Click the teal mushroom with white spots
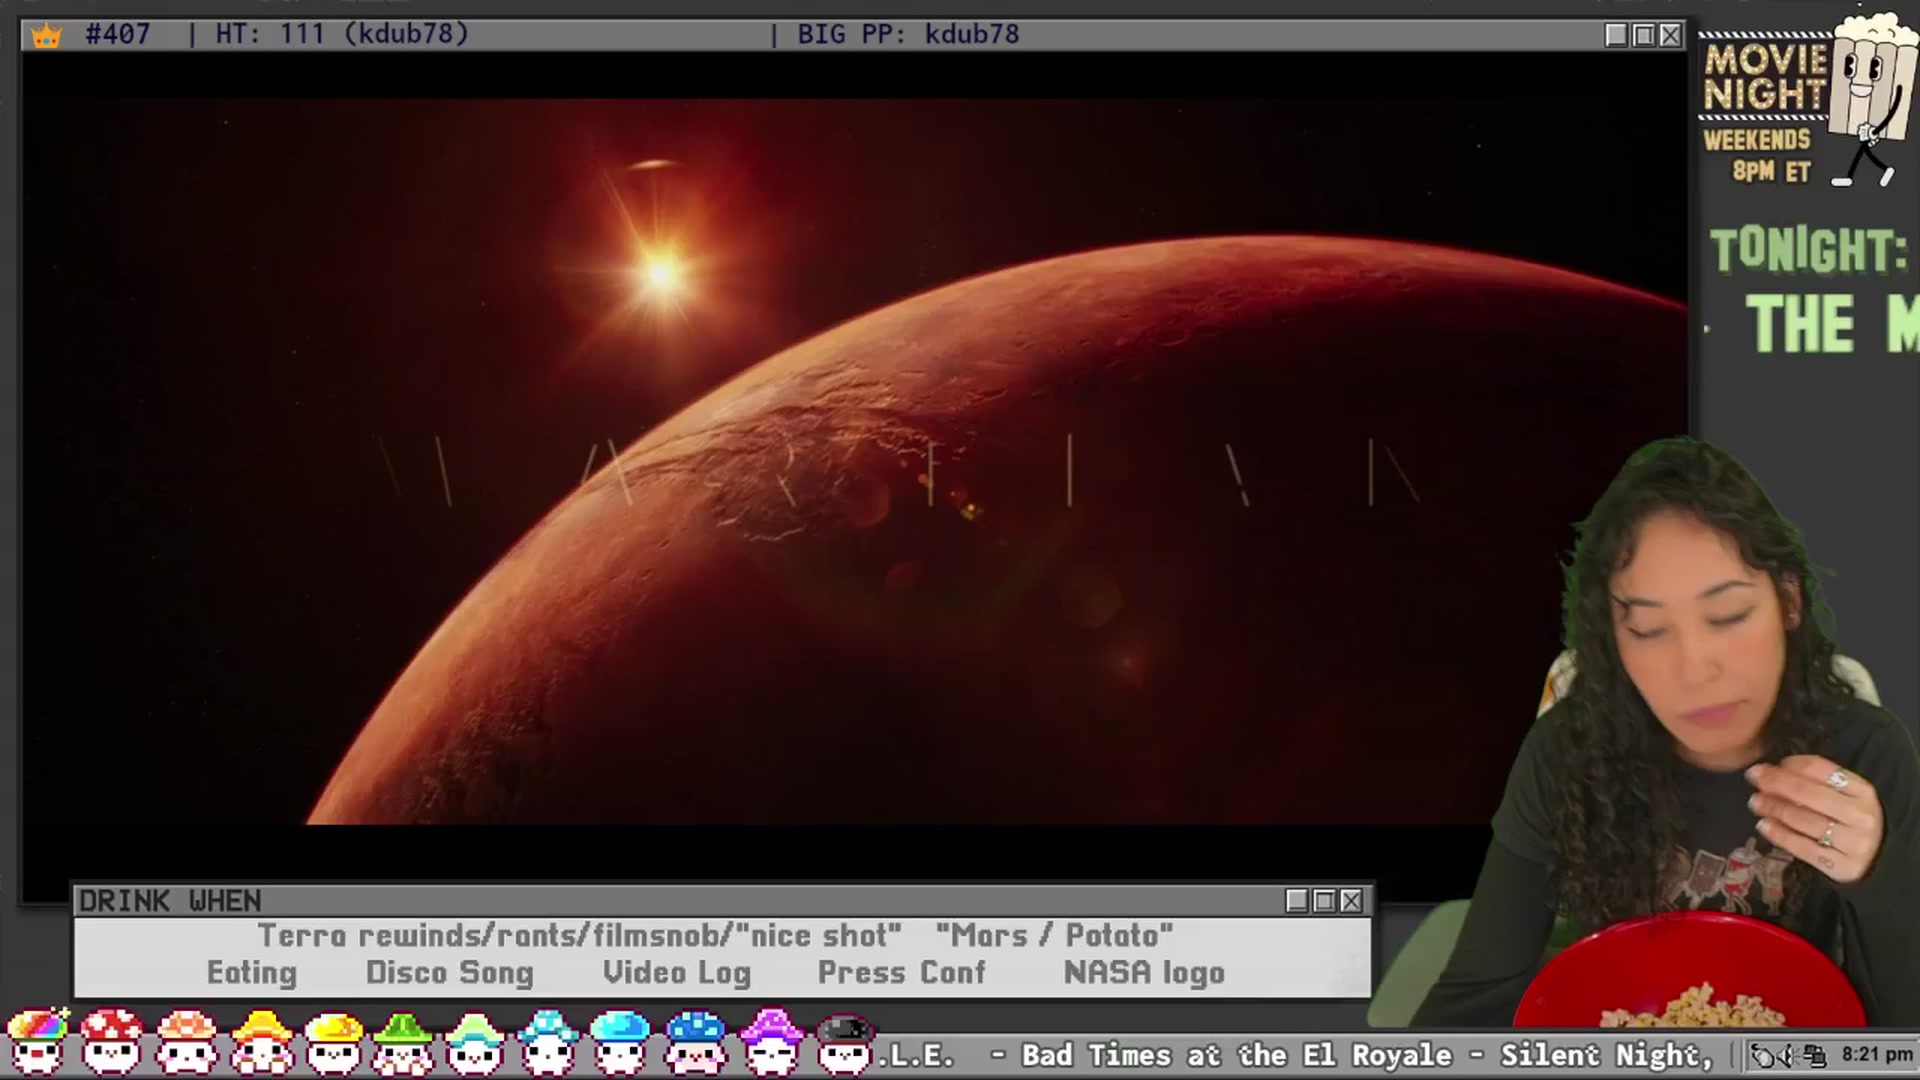 (x=548, y=1041)
